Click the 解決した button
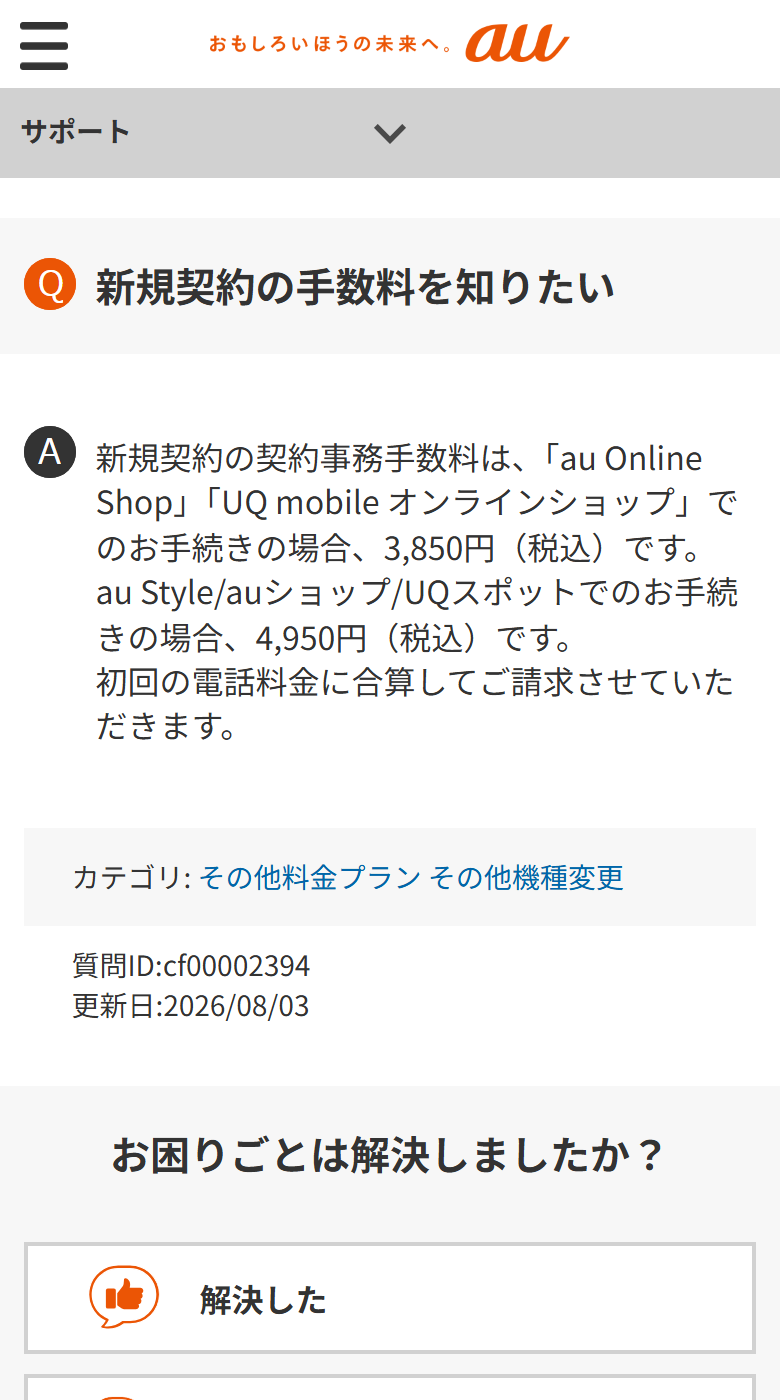This screenshot has width=780, height=1400. pyautogui.click(x=390, y=1299)
